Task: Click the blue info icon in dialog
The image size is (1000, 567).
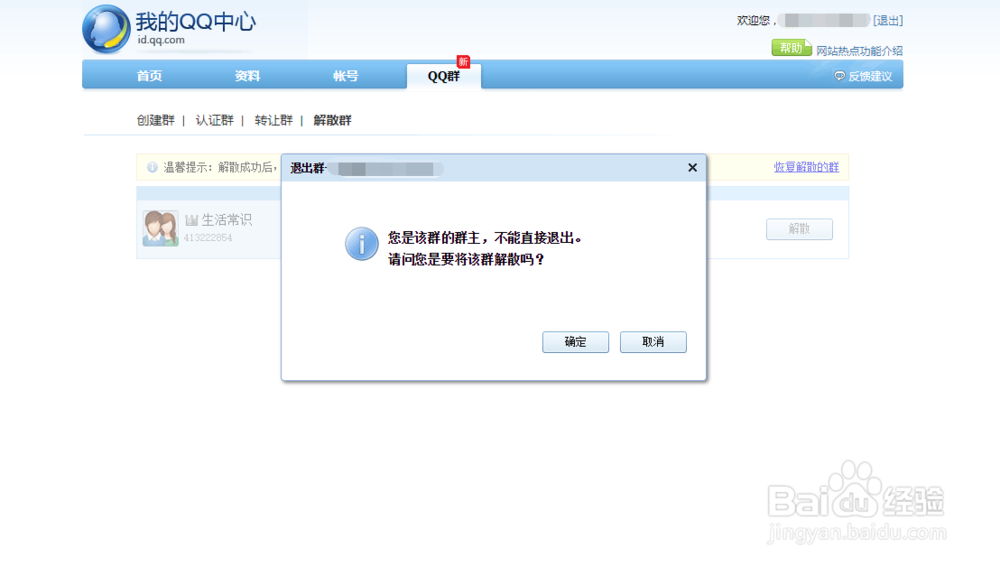Action: point(362,244)
